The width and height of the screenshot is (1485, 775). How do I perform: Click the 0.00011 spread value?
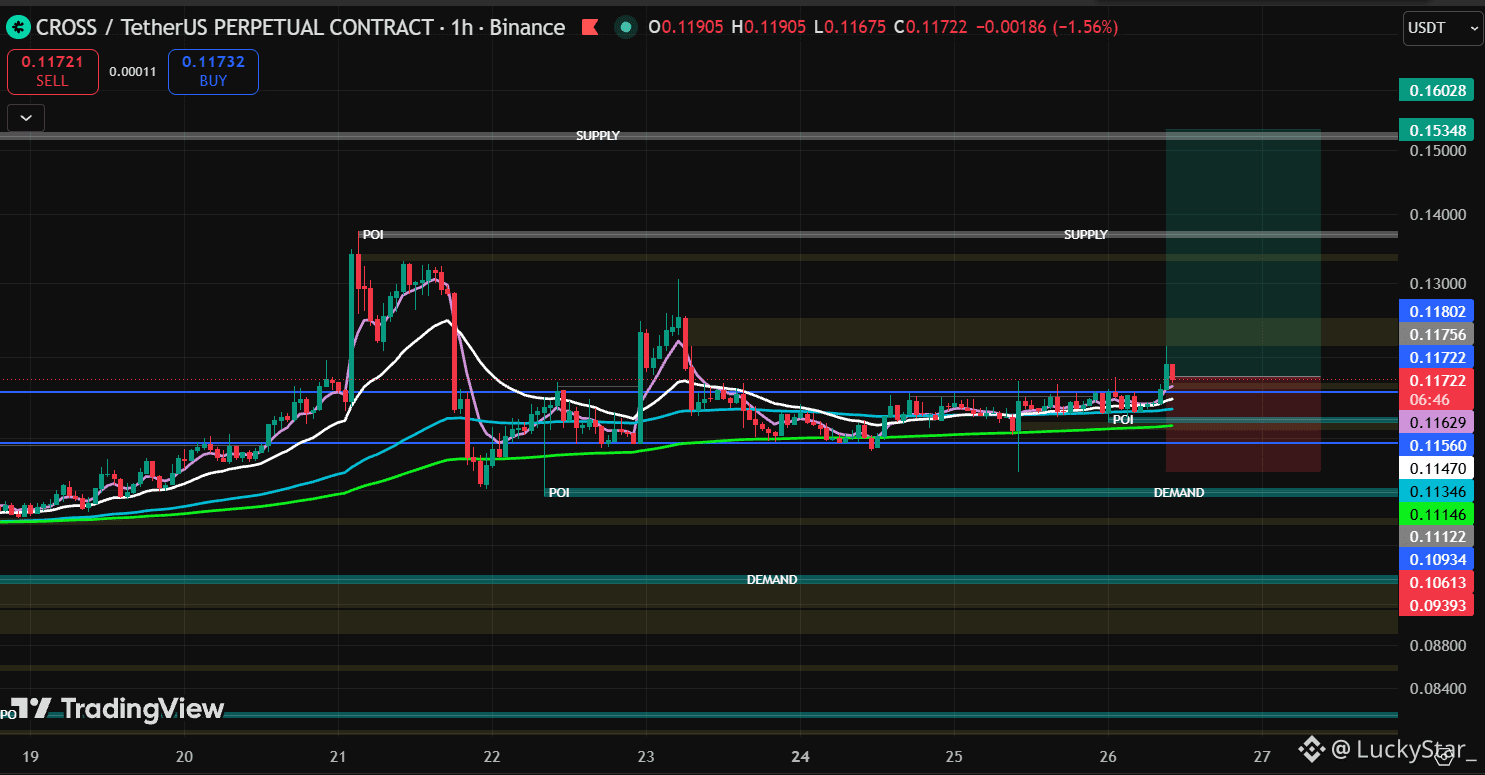[x=133, y=72]
